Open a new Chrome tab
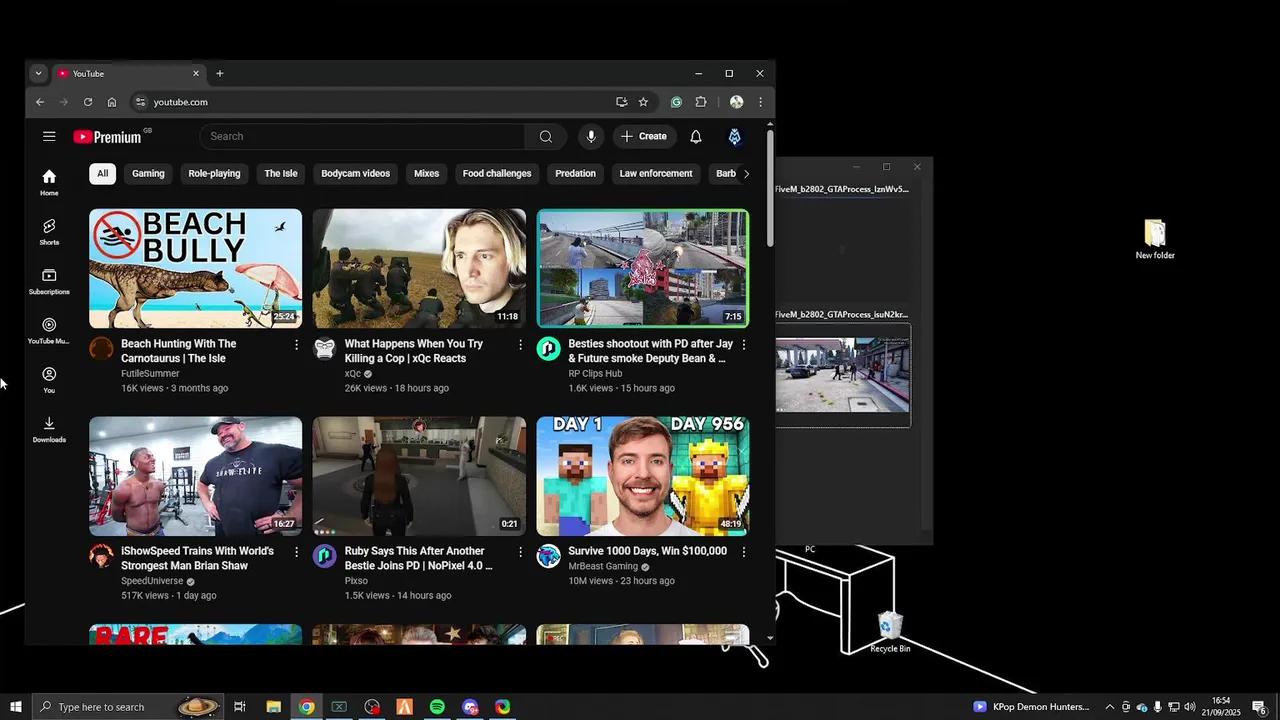 220,73
